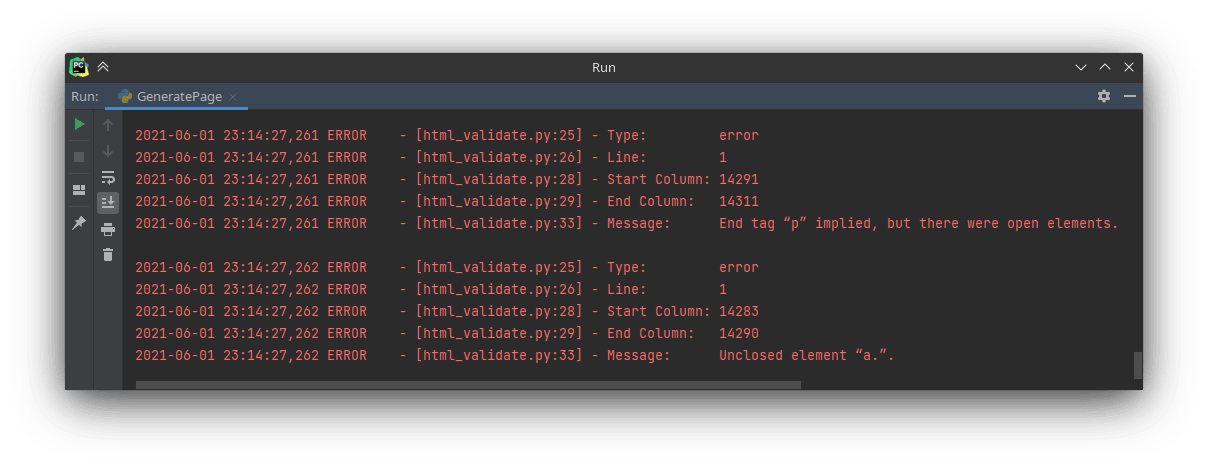Click the horizontal scrollbar under the console
1208x467 pixels.
468,384
